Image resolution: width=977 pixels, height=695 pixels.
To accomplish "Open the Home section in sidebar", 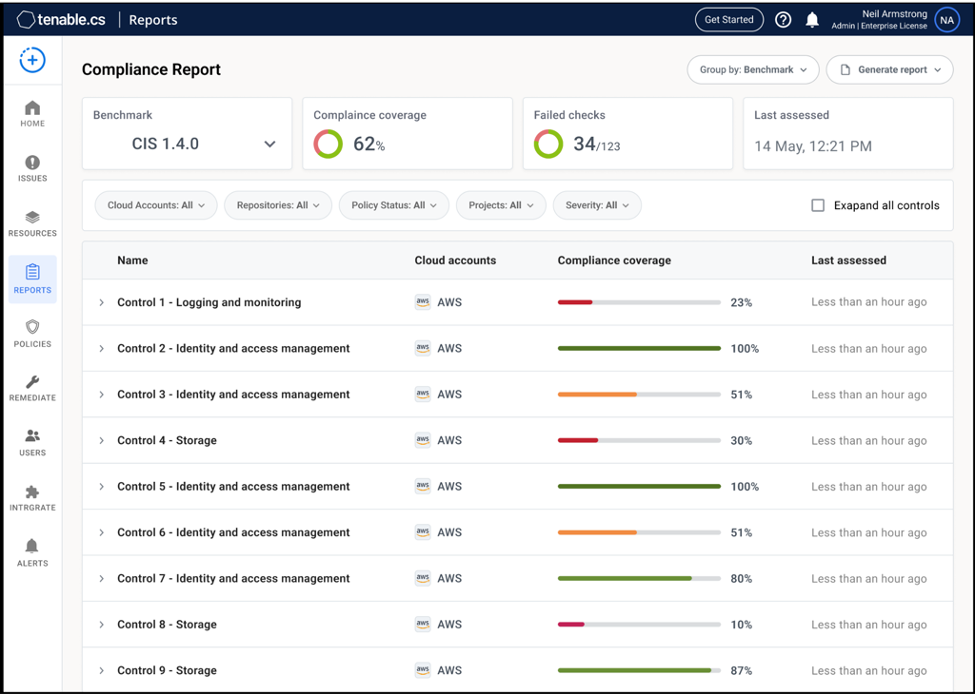I will 32,113.
